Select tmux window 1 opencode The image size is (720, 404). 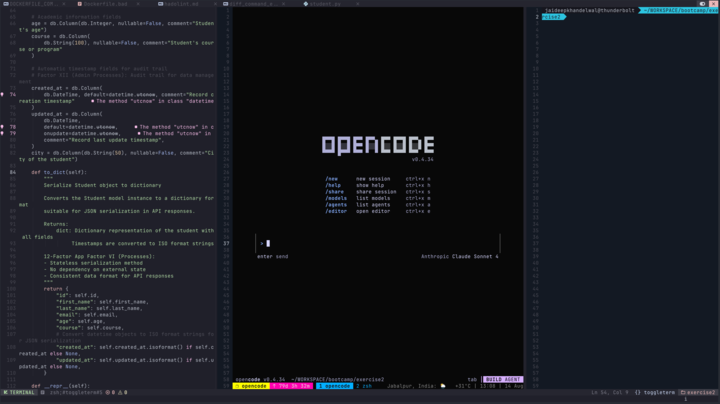click(334, 386)
